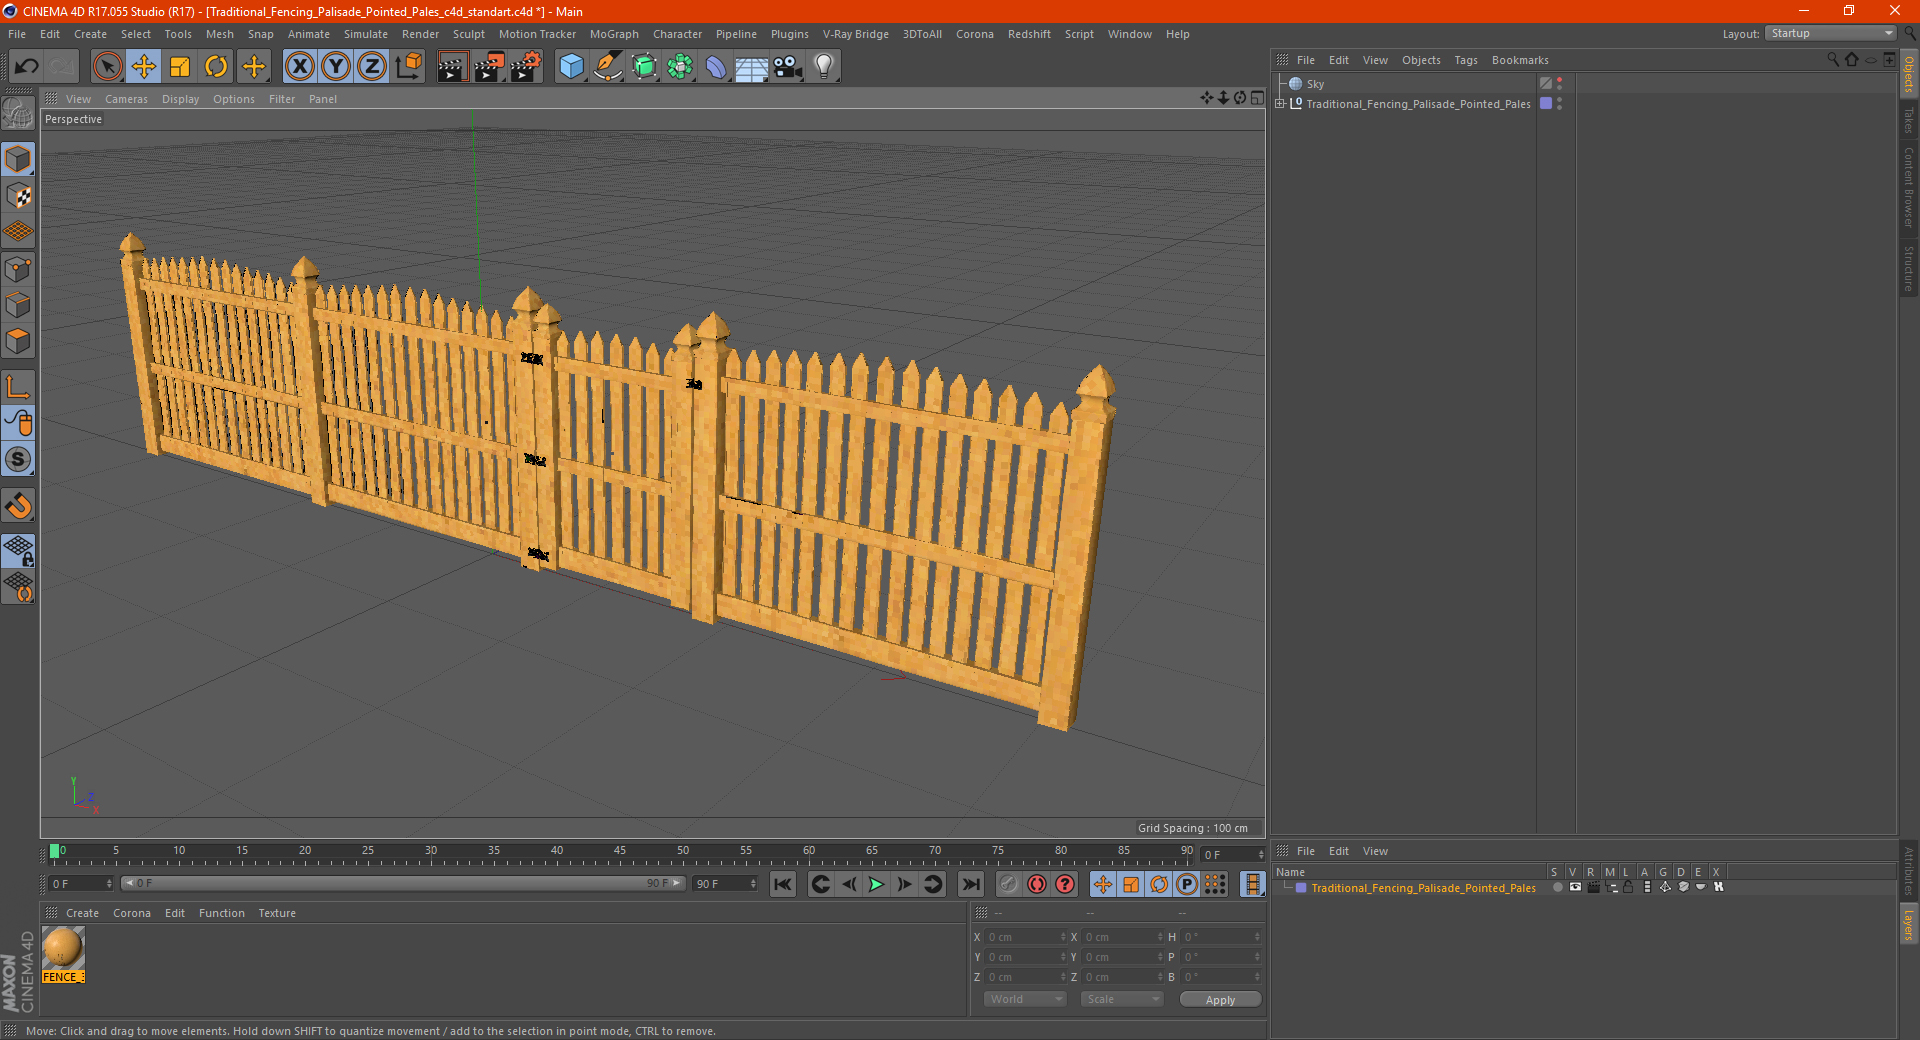Add a Light object bulb icon
Viewport: 1920px width, 1040px height.
[x=824, y=67]
